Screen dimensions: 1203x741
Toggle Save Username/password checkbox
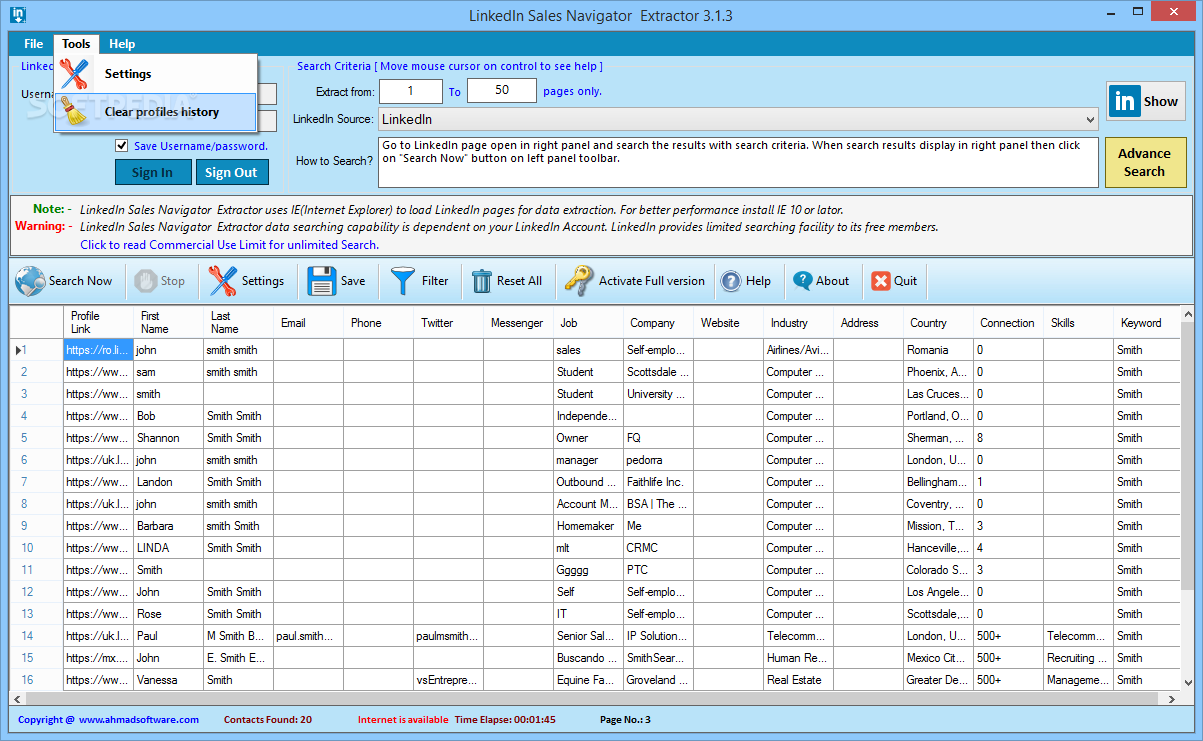[x=121, y=146]
